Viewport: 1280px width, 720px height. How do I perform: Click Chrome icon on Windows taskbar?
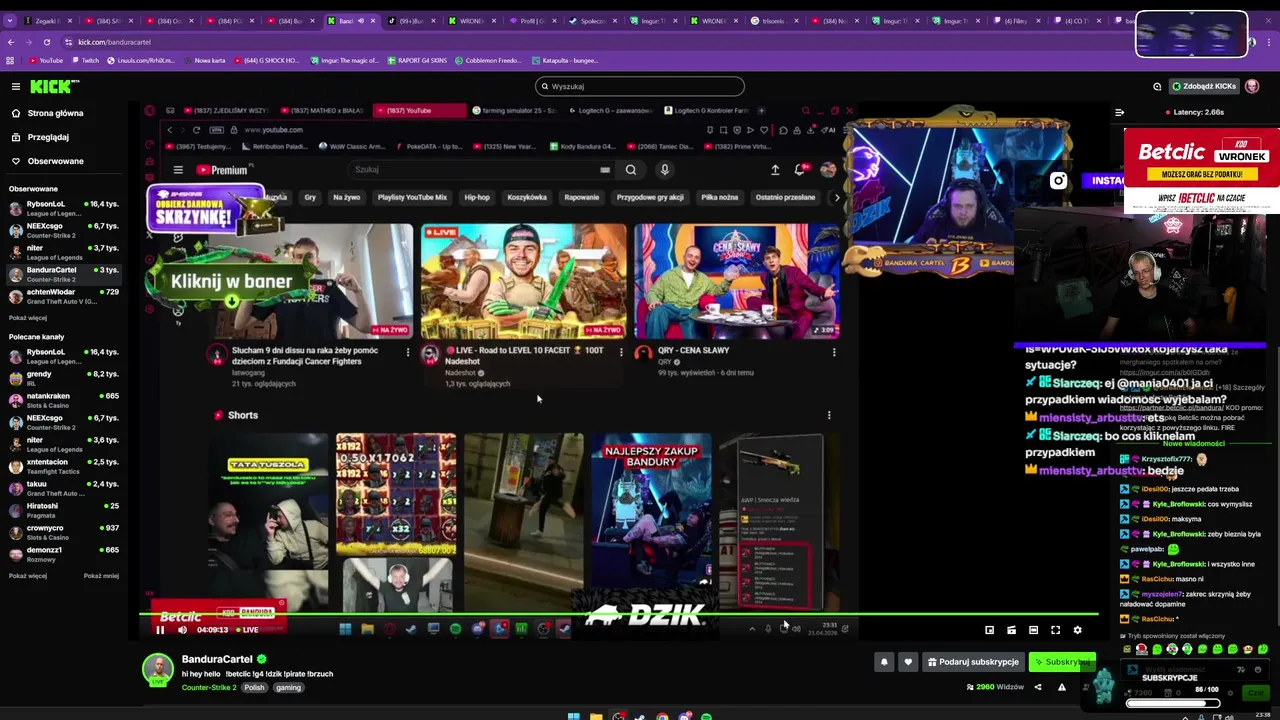(x=662, y=716)
